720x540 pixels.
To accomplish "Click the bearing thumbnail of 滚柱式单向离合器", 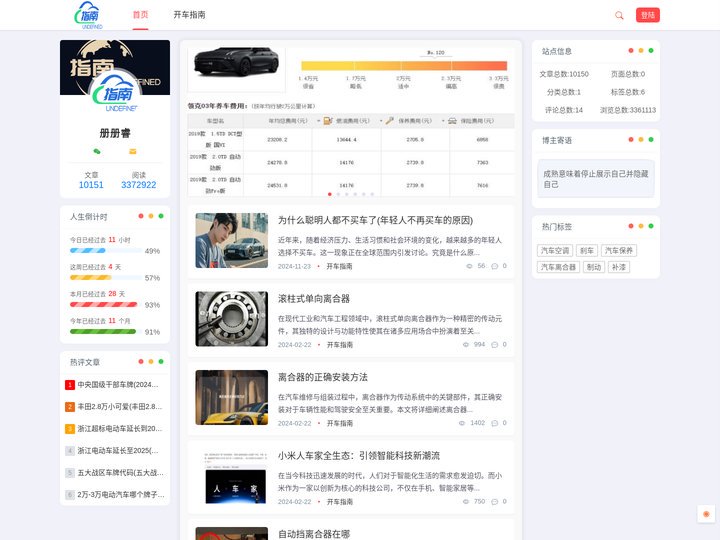I will click(231, 319).
